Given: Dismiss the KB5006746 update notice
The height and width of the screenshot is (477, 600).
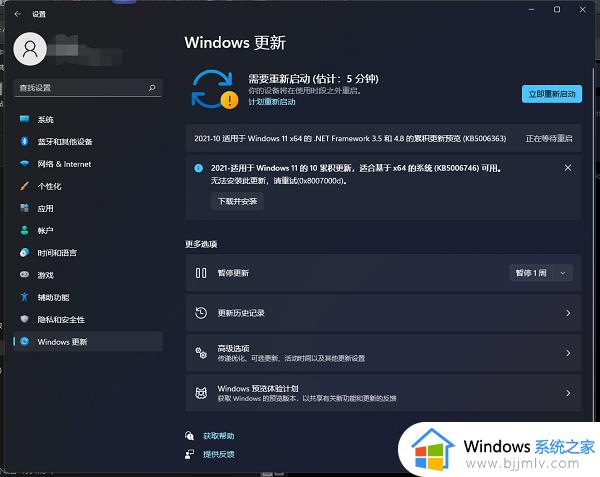Looking at the screenshot, I should click(x=568, y=168).
